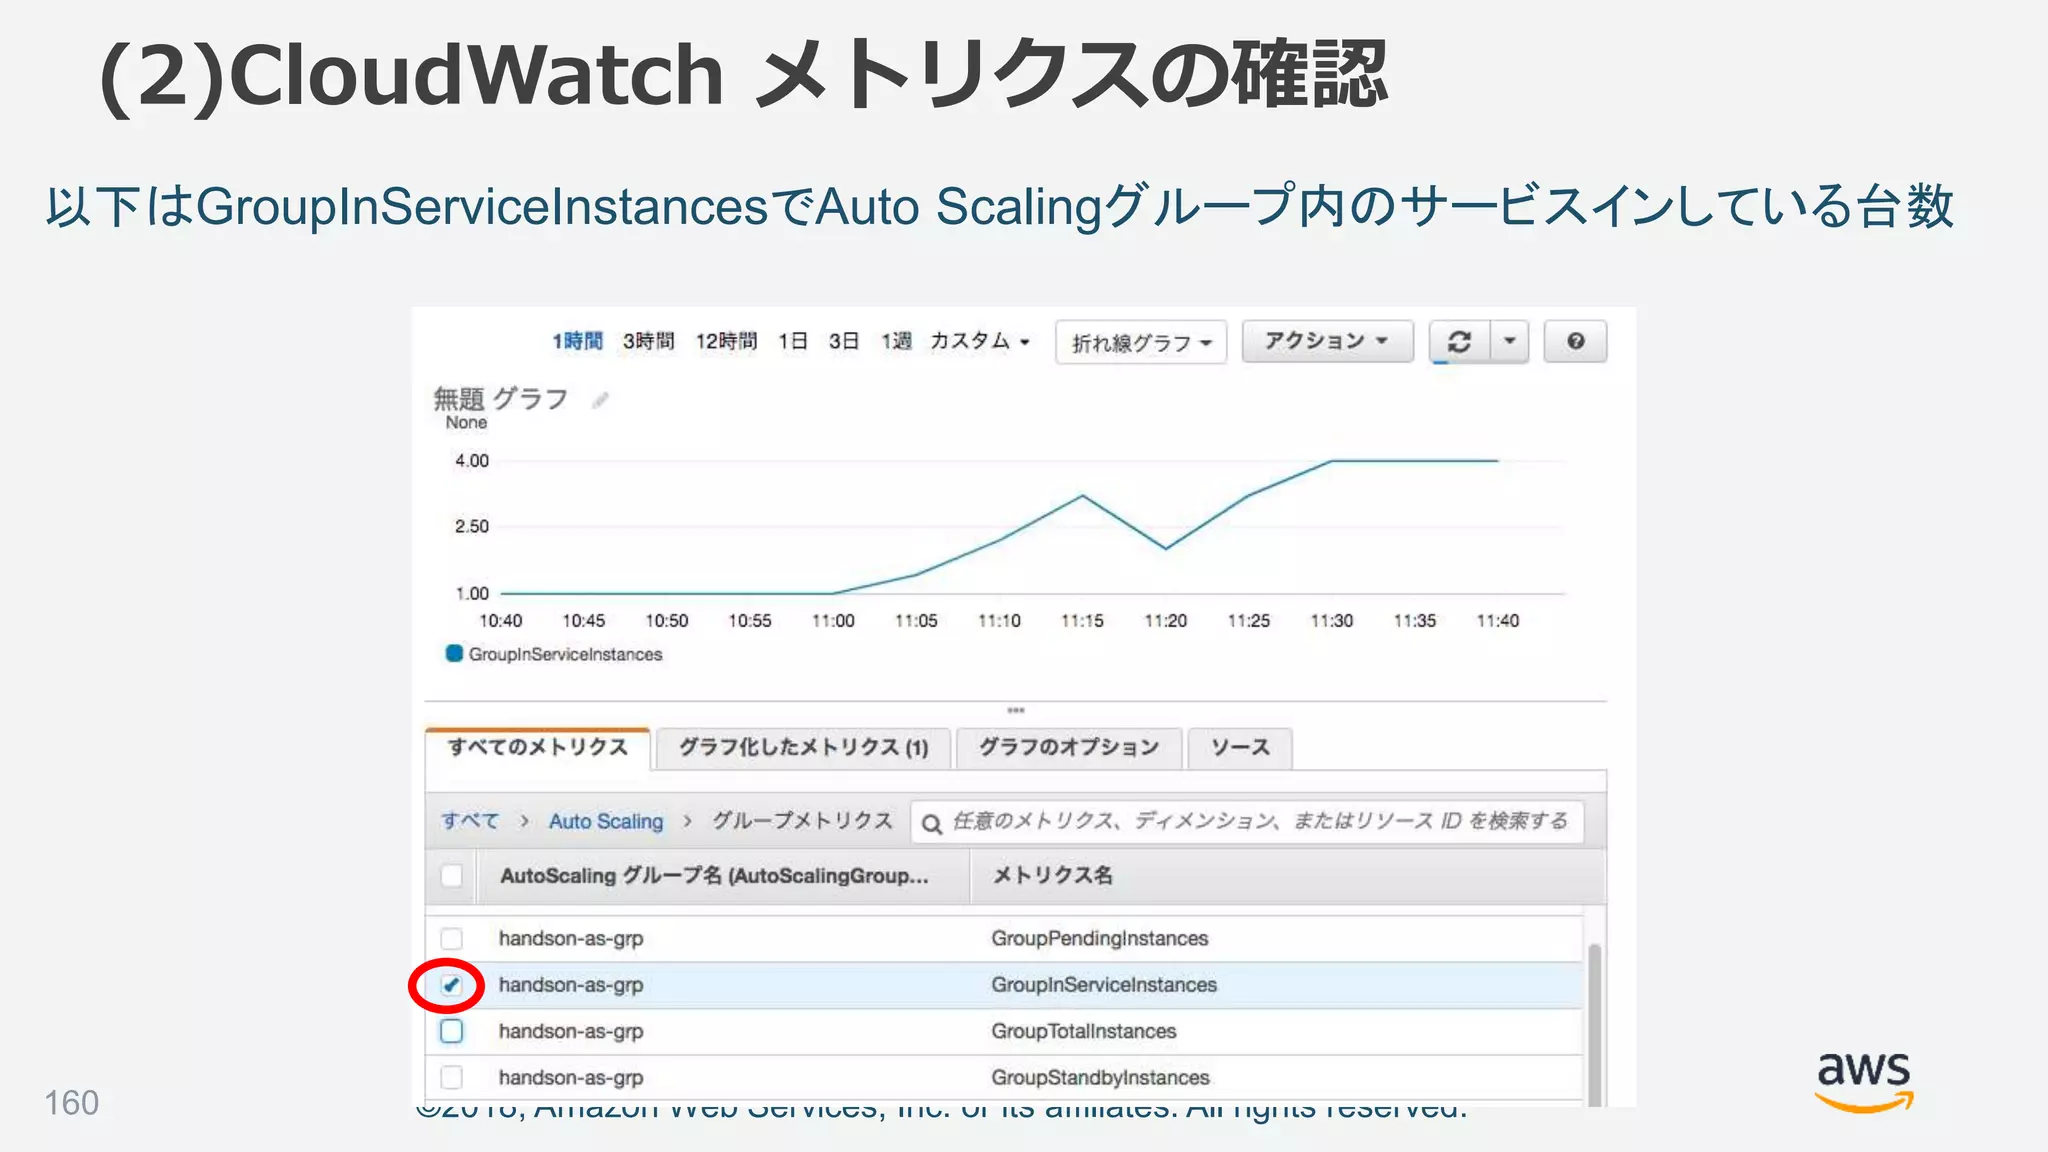
Task: Select the 1日 time range
Action: click(793, 341)
